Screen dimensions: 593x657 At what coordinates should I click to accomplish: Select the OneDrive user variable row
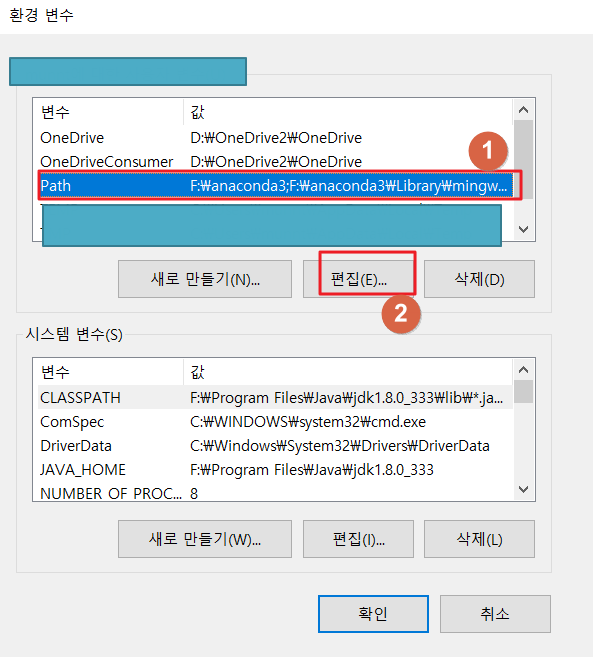(275, 138)
